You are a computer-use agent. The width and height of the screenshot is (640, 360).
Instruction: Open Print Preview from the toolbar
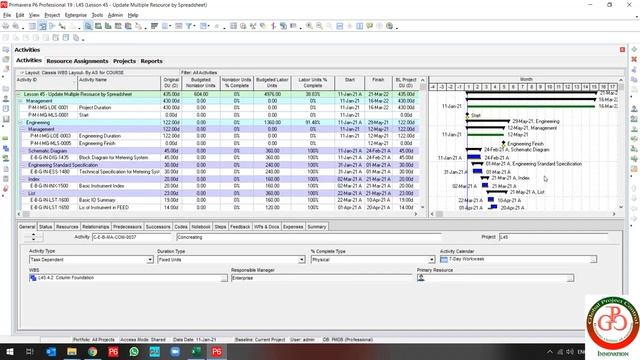click(x=16, y=26)
